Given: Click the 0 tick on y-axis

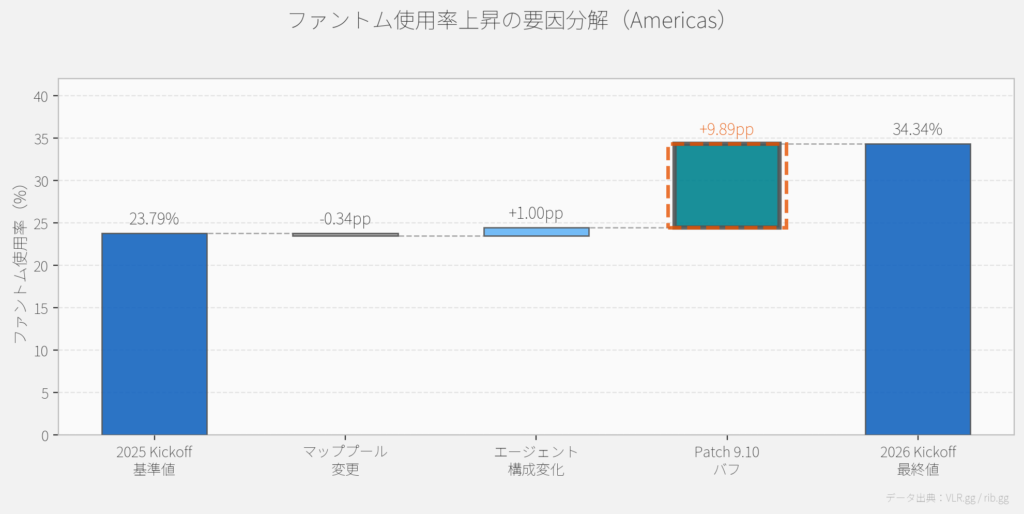Looking at the screenshot, I should [x=44, y=435].
